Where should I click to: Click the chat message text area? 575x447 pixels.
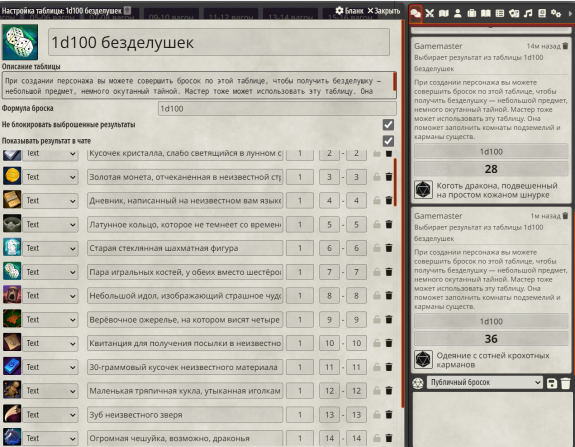pyautogui.click(x=492, y=419)
